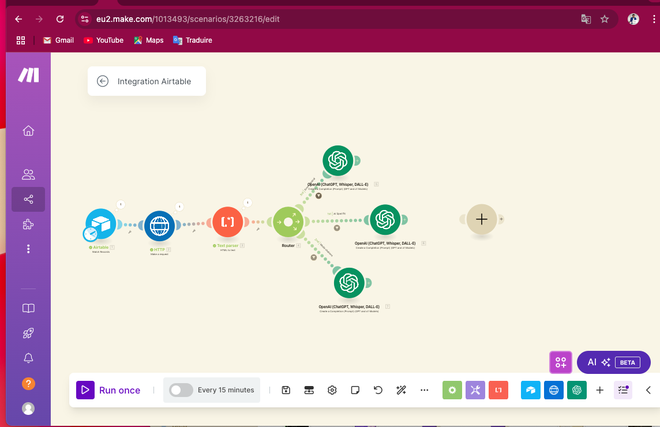Open Scenarios from the left sidebar share icon
Screen dimensions: 660x427
tap(28, 199)
